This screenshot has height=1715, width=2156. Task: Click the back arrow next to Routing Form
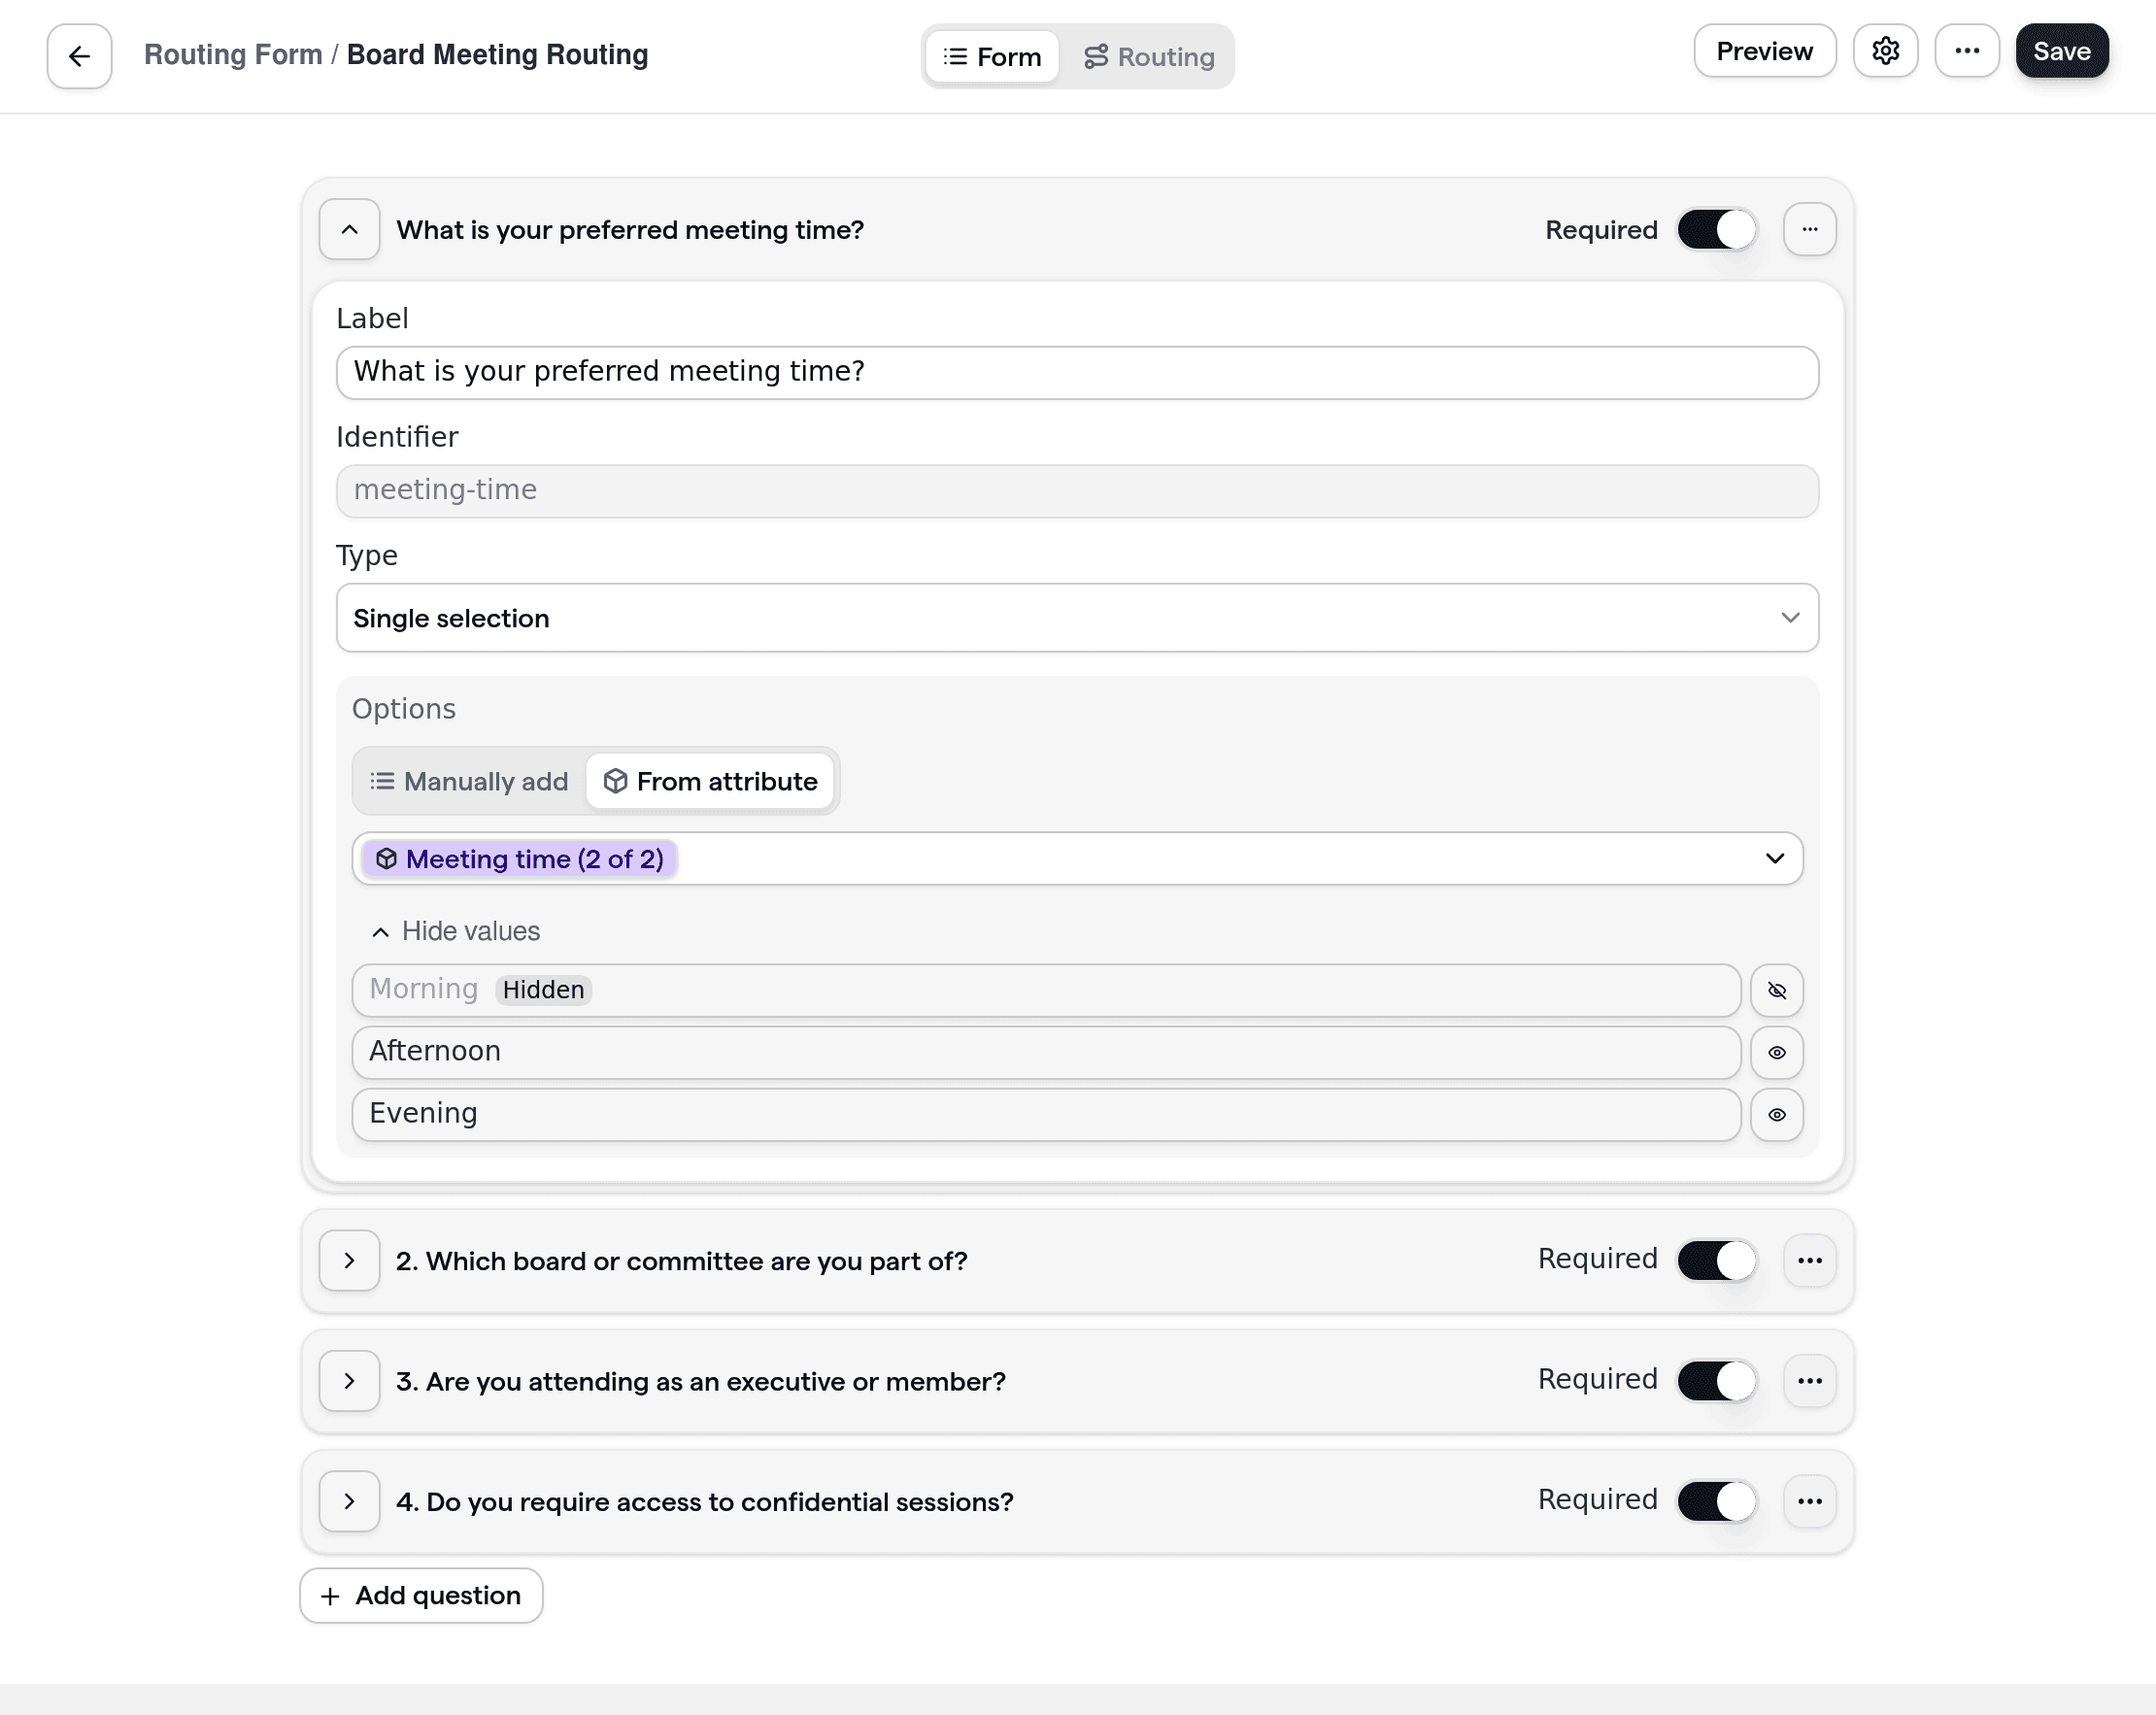tap(78, 55)
